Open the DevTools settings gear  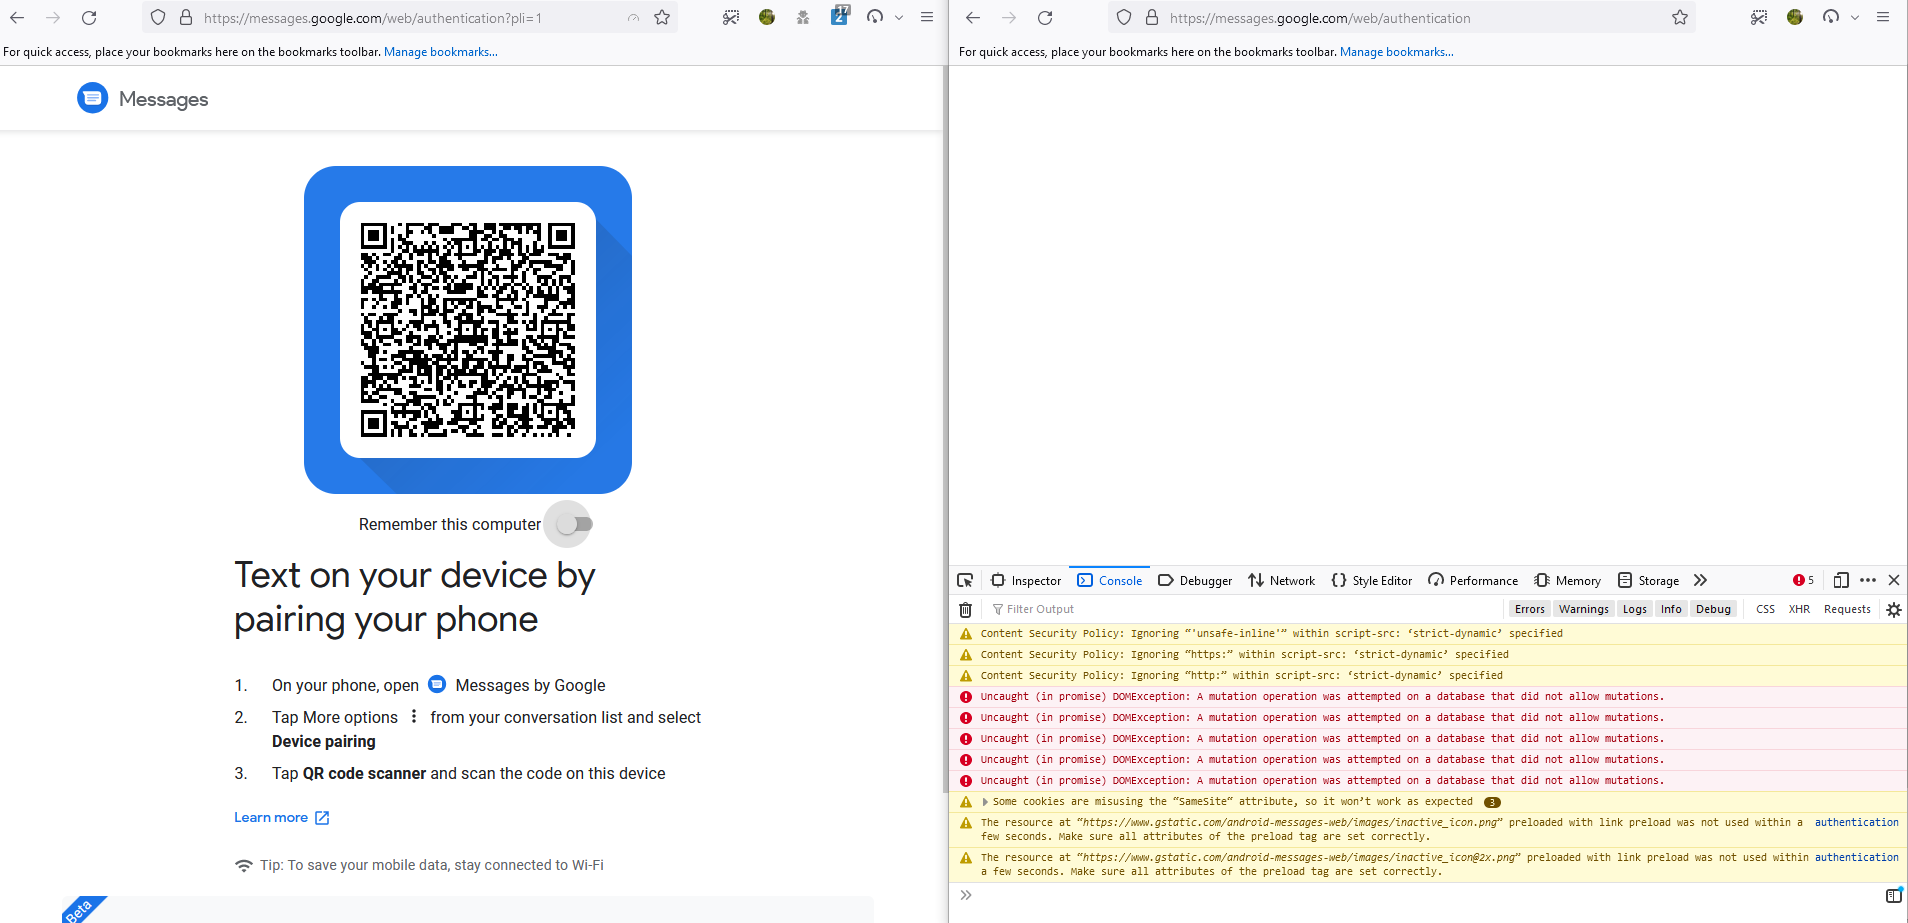click(1893, 610)
